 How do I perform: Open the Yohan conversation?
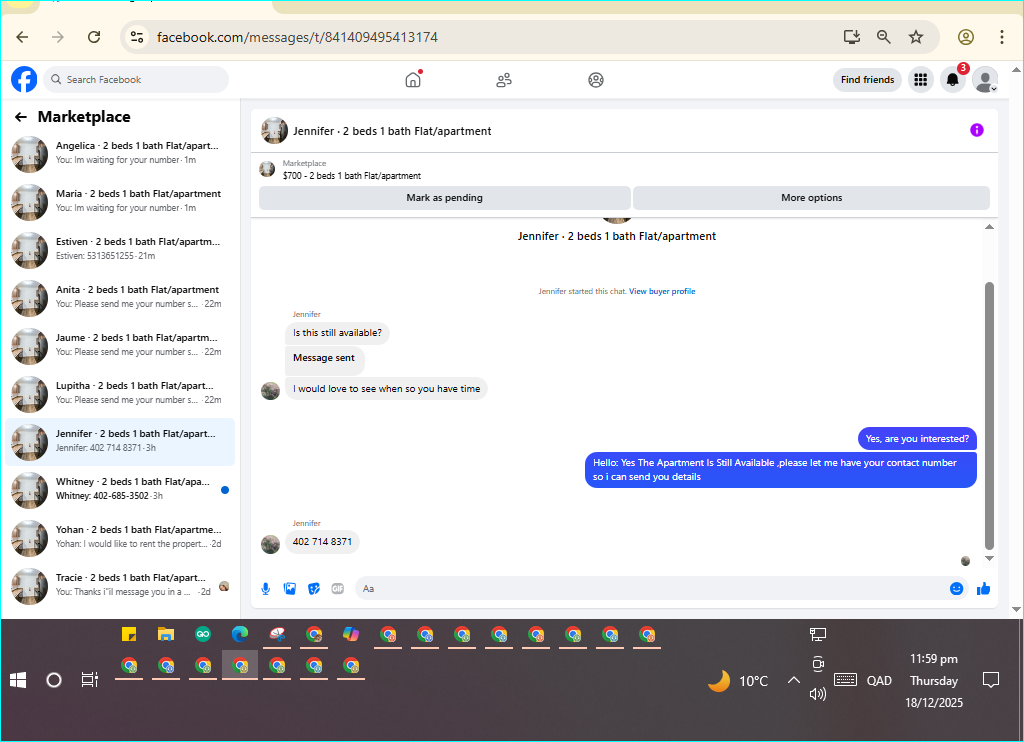tap(120, 538)
